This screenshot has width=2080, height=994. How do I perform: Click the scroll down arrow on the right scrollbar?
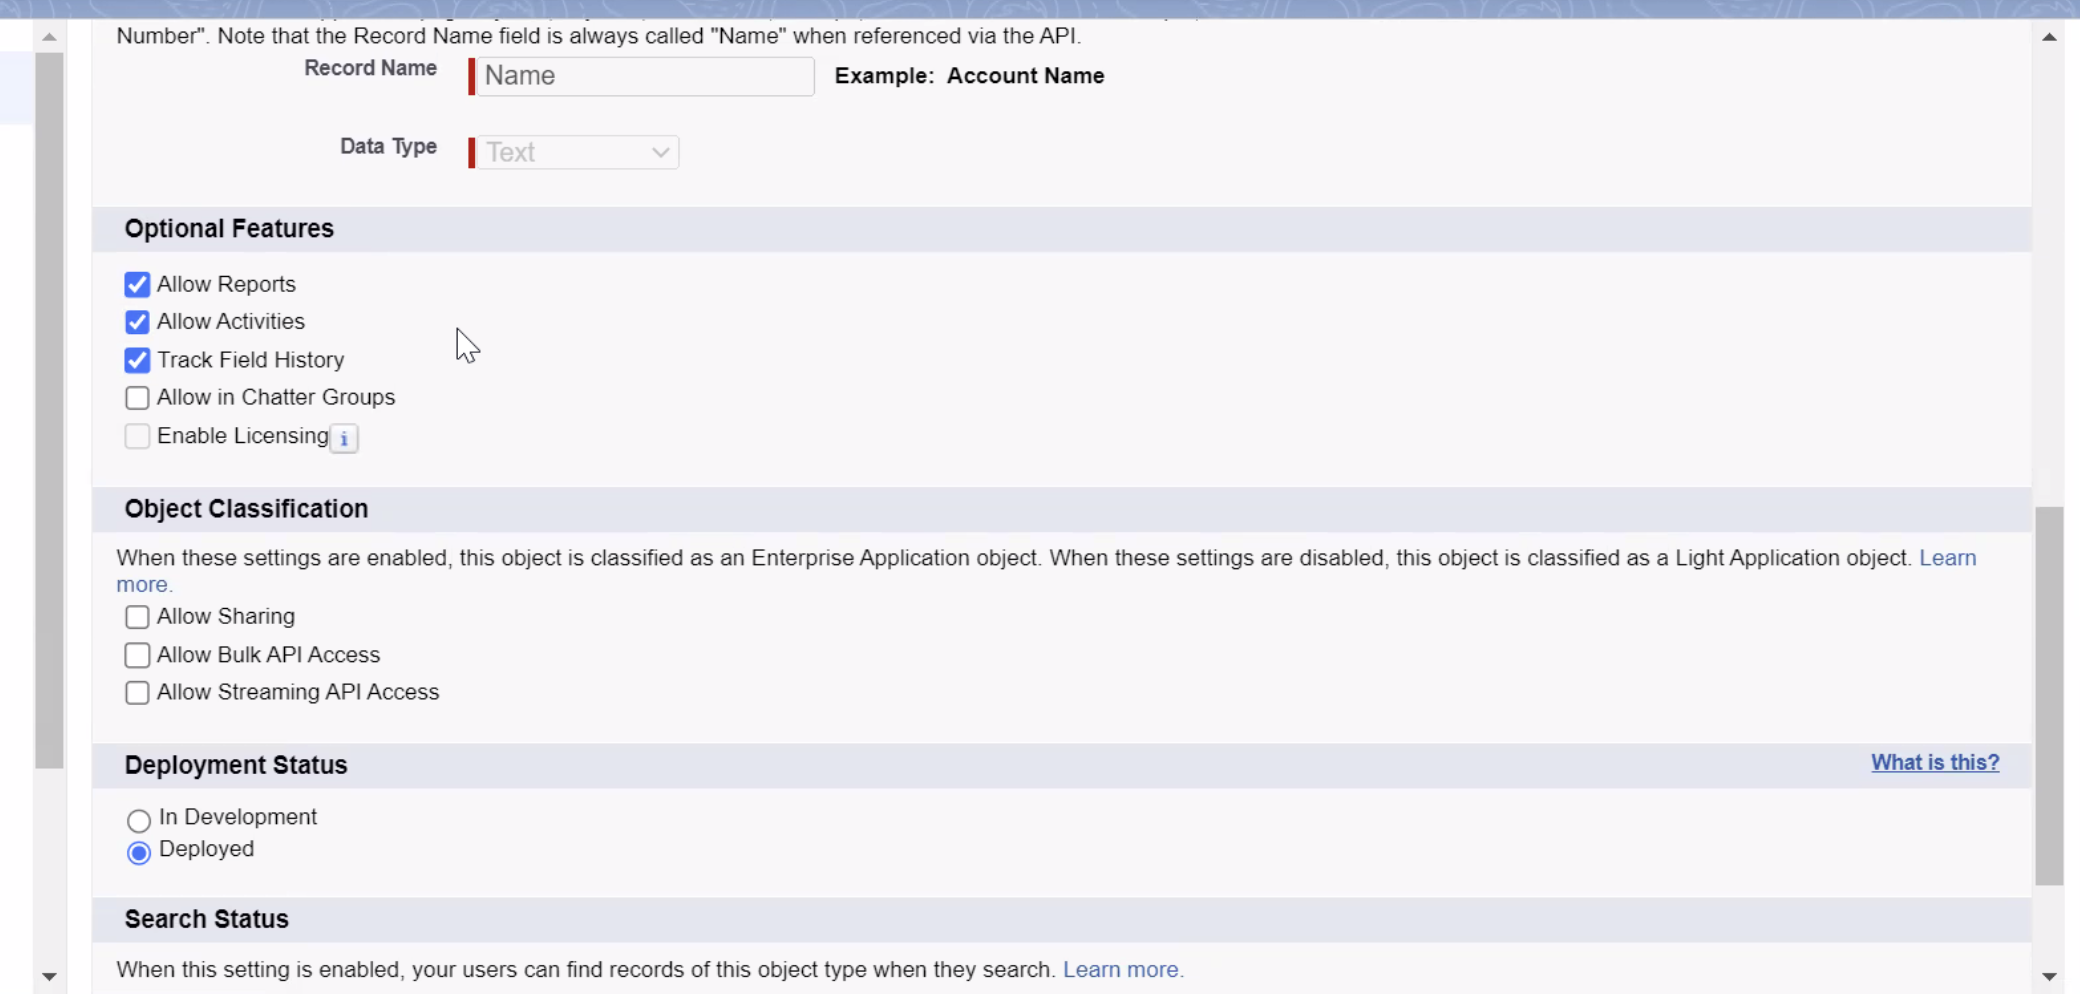point(2051,975)
